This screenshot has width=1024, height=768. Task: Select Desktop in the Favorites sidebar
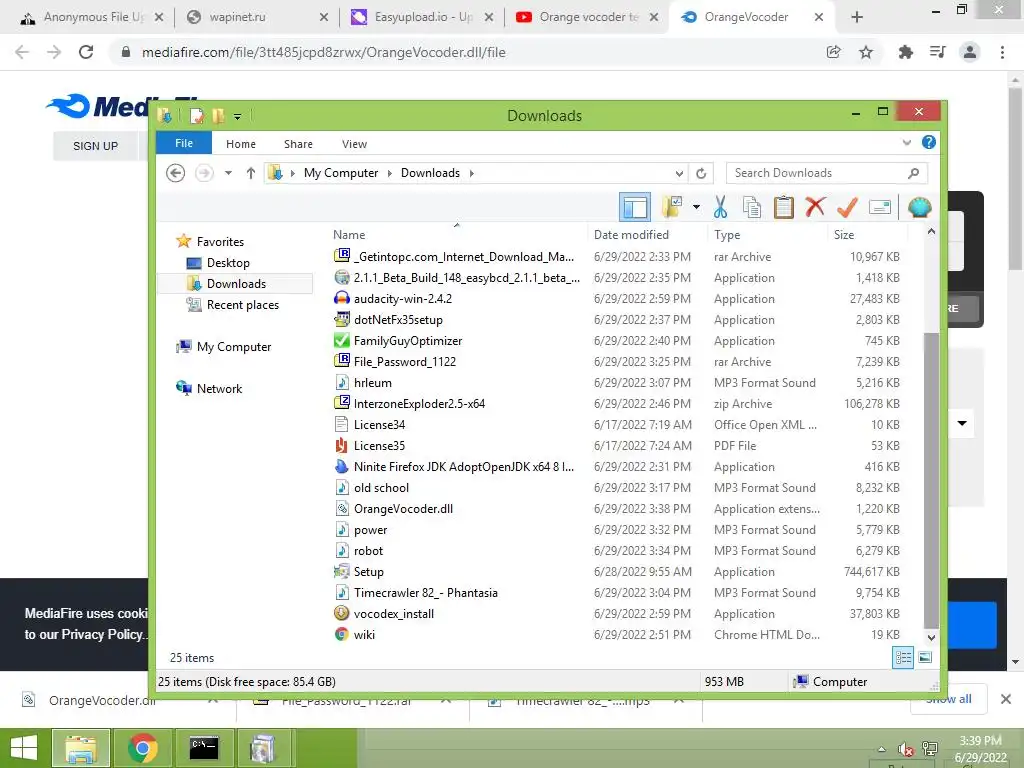tap(228, 263)
